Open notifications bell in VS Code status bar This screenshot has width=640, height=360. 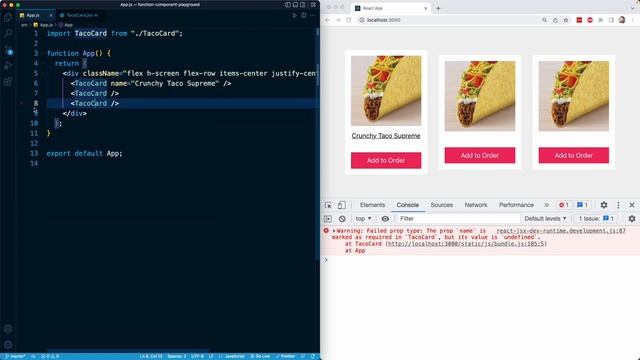[313, 356]
